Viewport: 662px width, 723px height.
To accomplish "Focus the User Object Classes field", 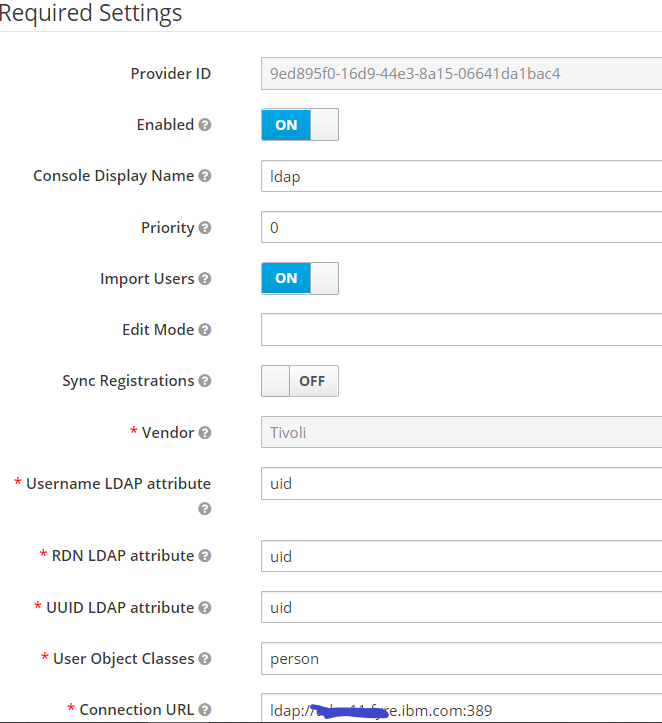I will click(461, 658).
